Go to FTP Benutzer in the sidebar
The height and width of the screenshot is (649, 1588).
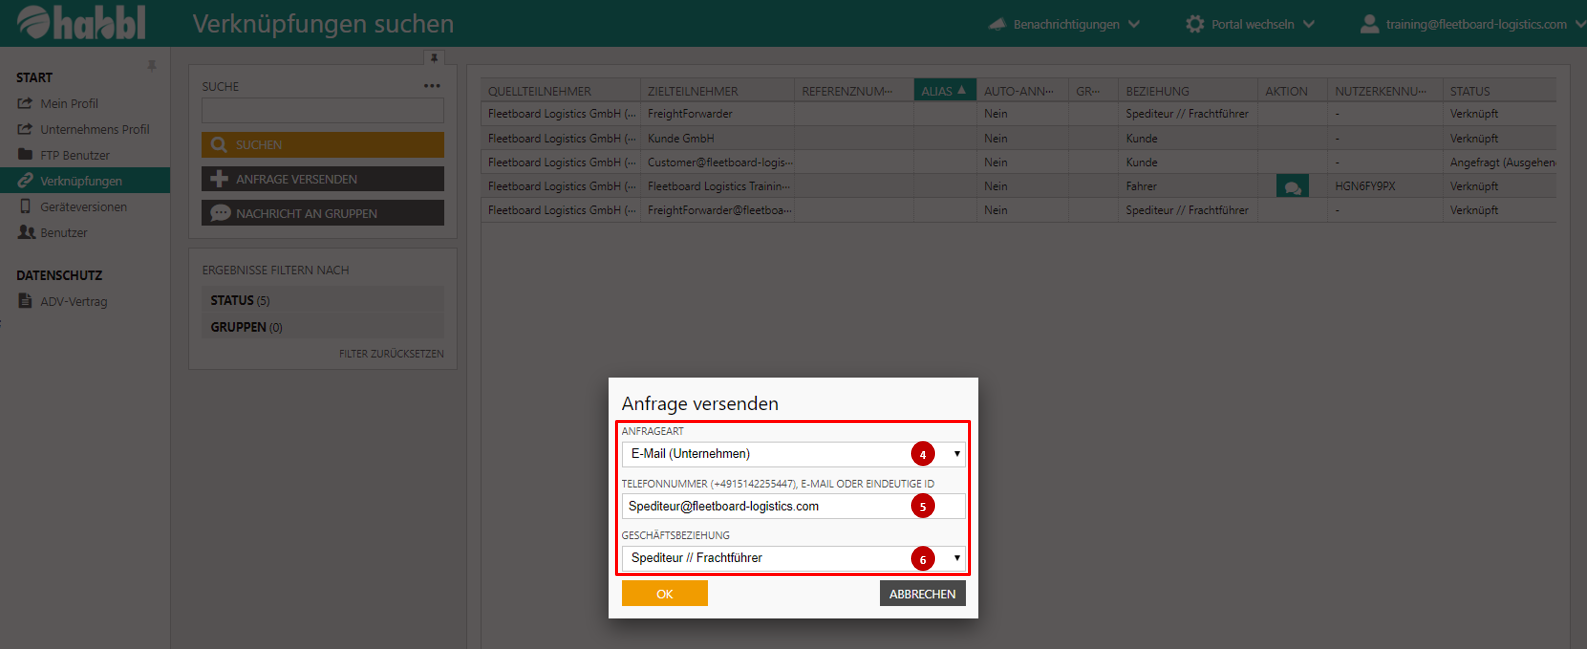pos(74,156)
